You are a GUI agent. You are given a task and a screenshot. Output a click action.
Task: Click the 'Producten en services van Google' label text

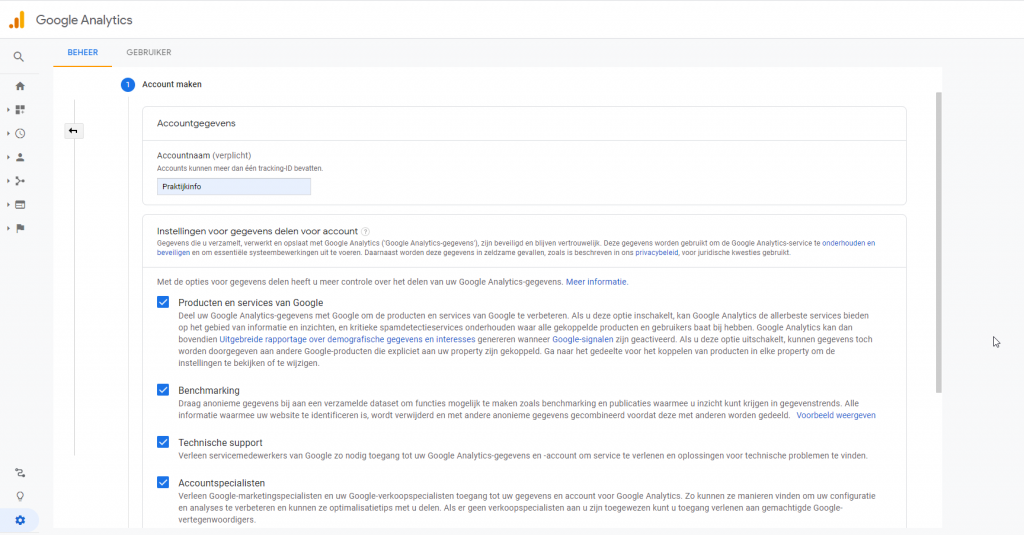click(x=251, y=303)
